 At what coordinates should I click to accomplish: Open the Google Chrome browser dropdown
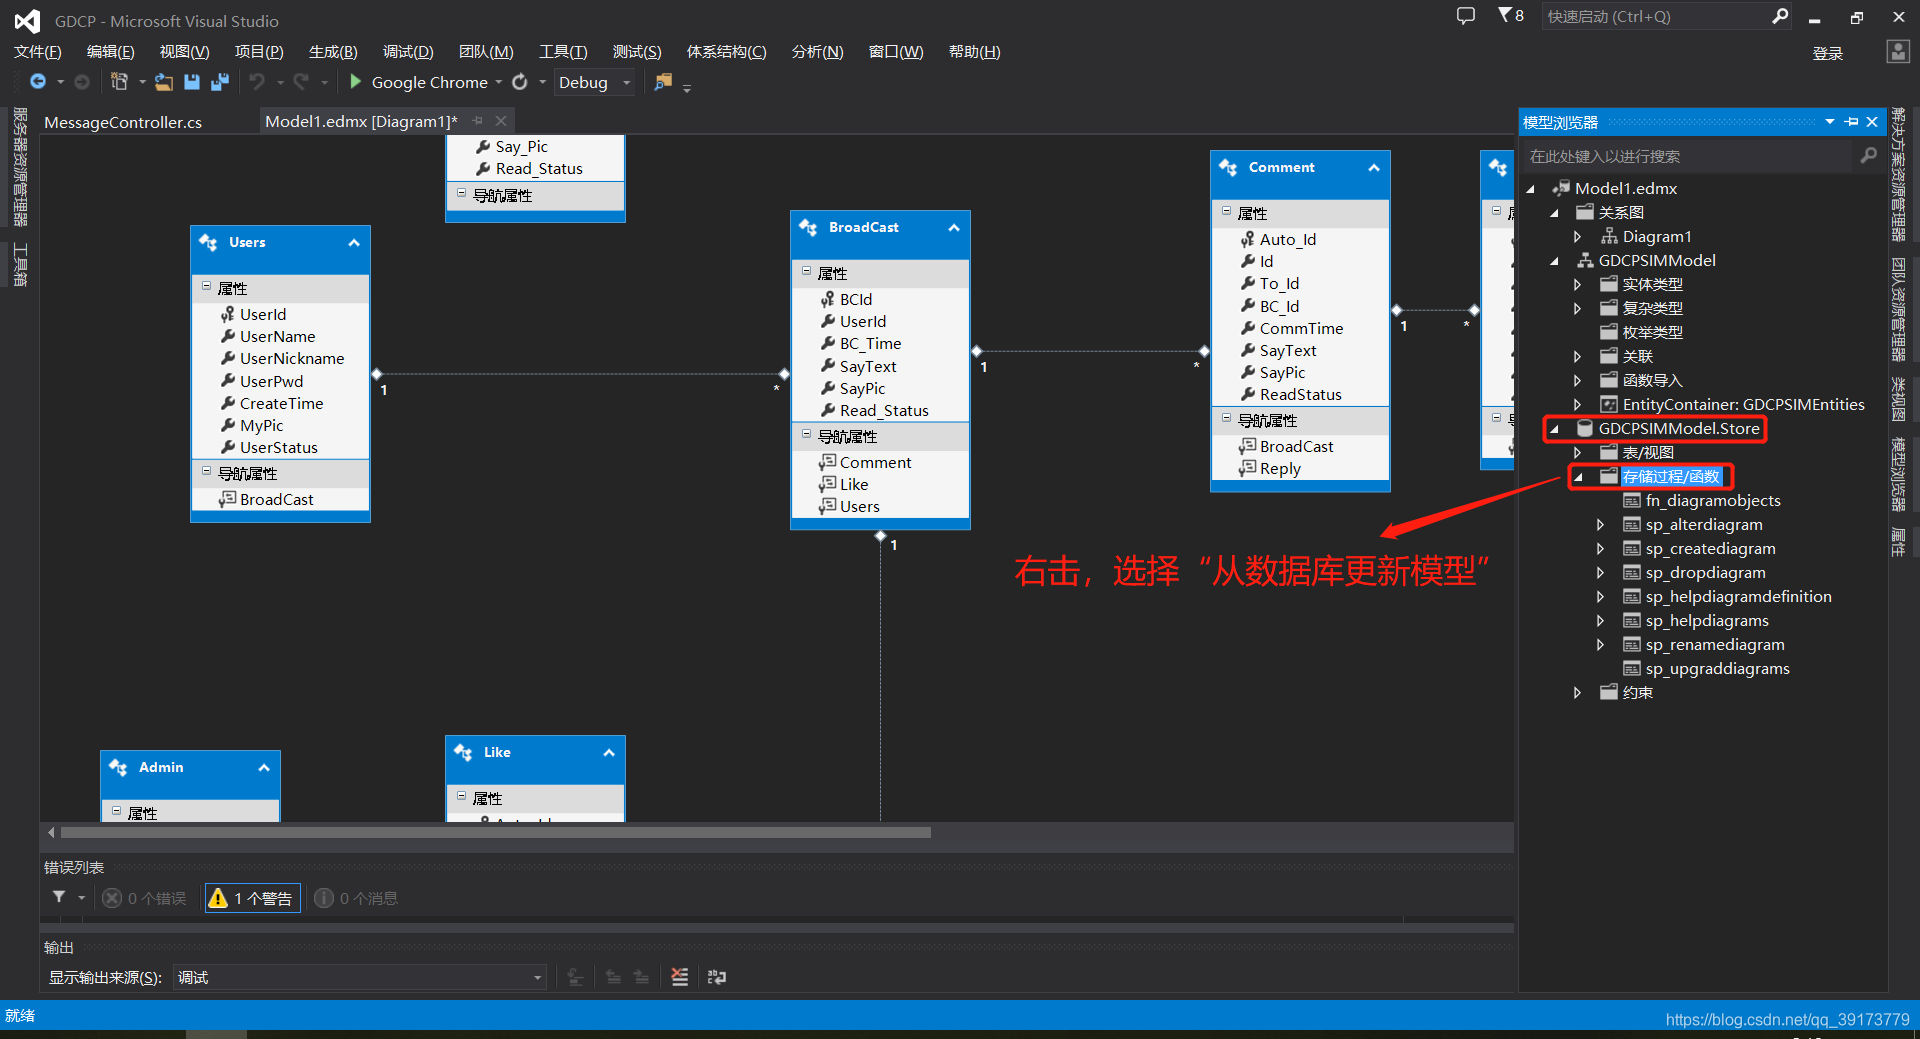coord(499,82)
